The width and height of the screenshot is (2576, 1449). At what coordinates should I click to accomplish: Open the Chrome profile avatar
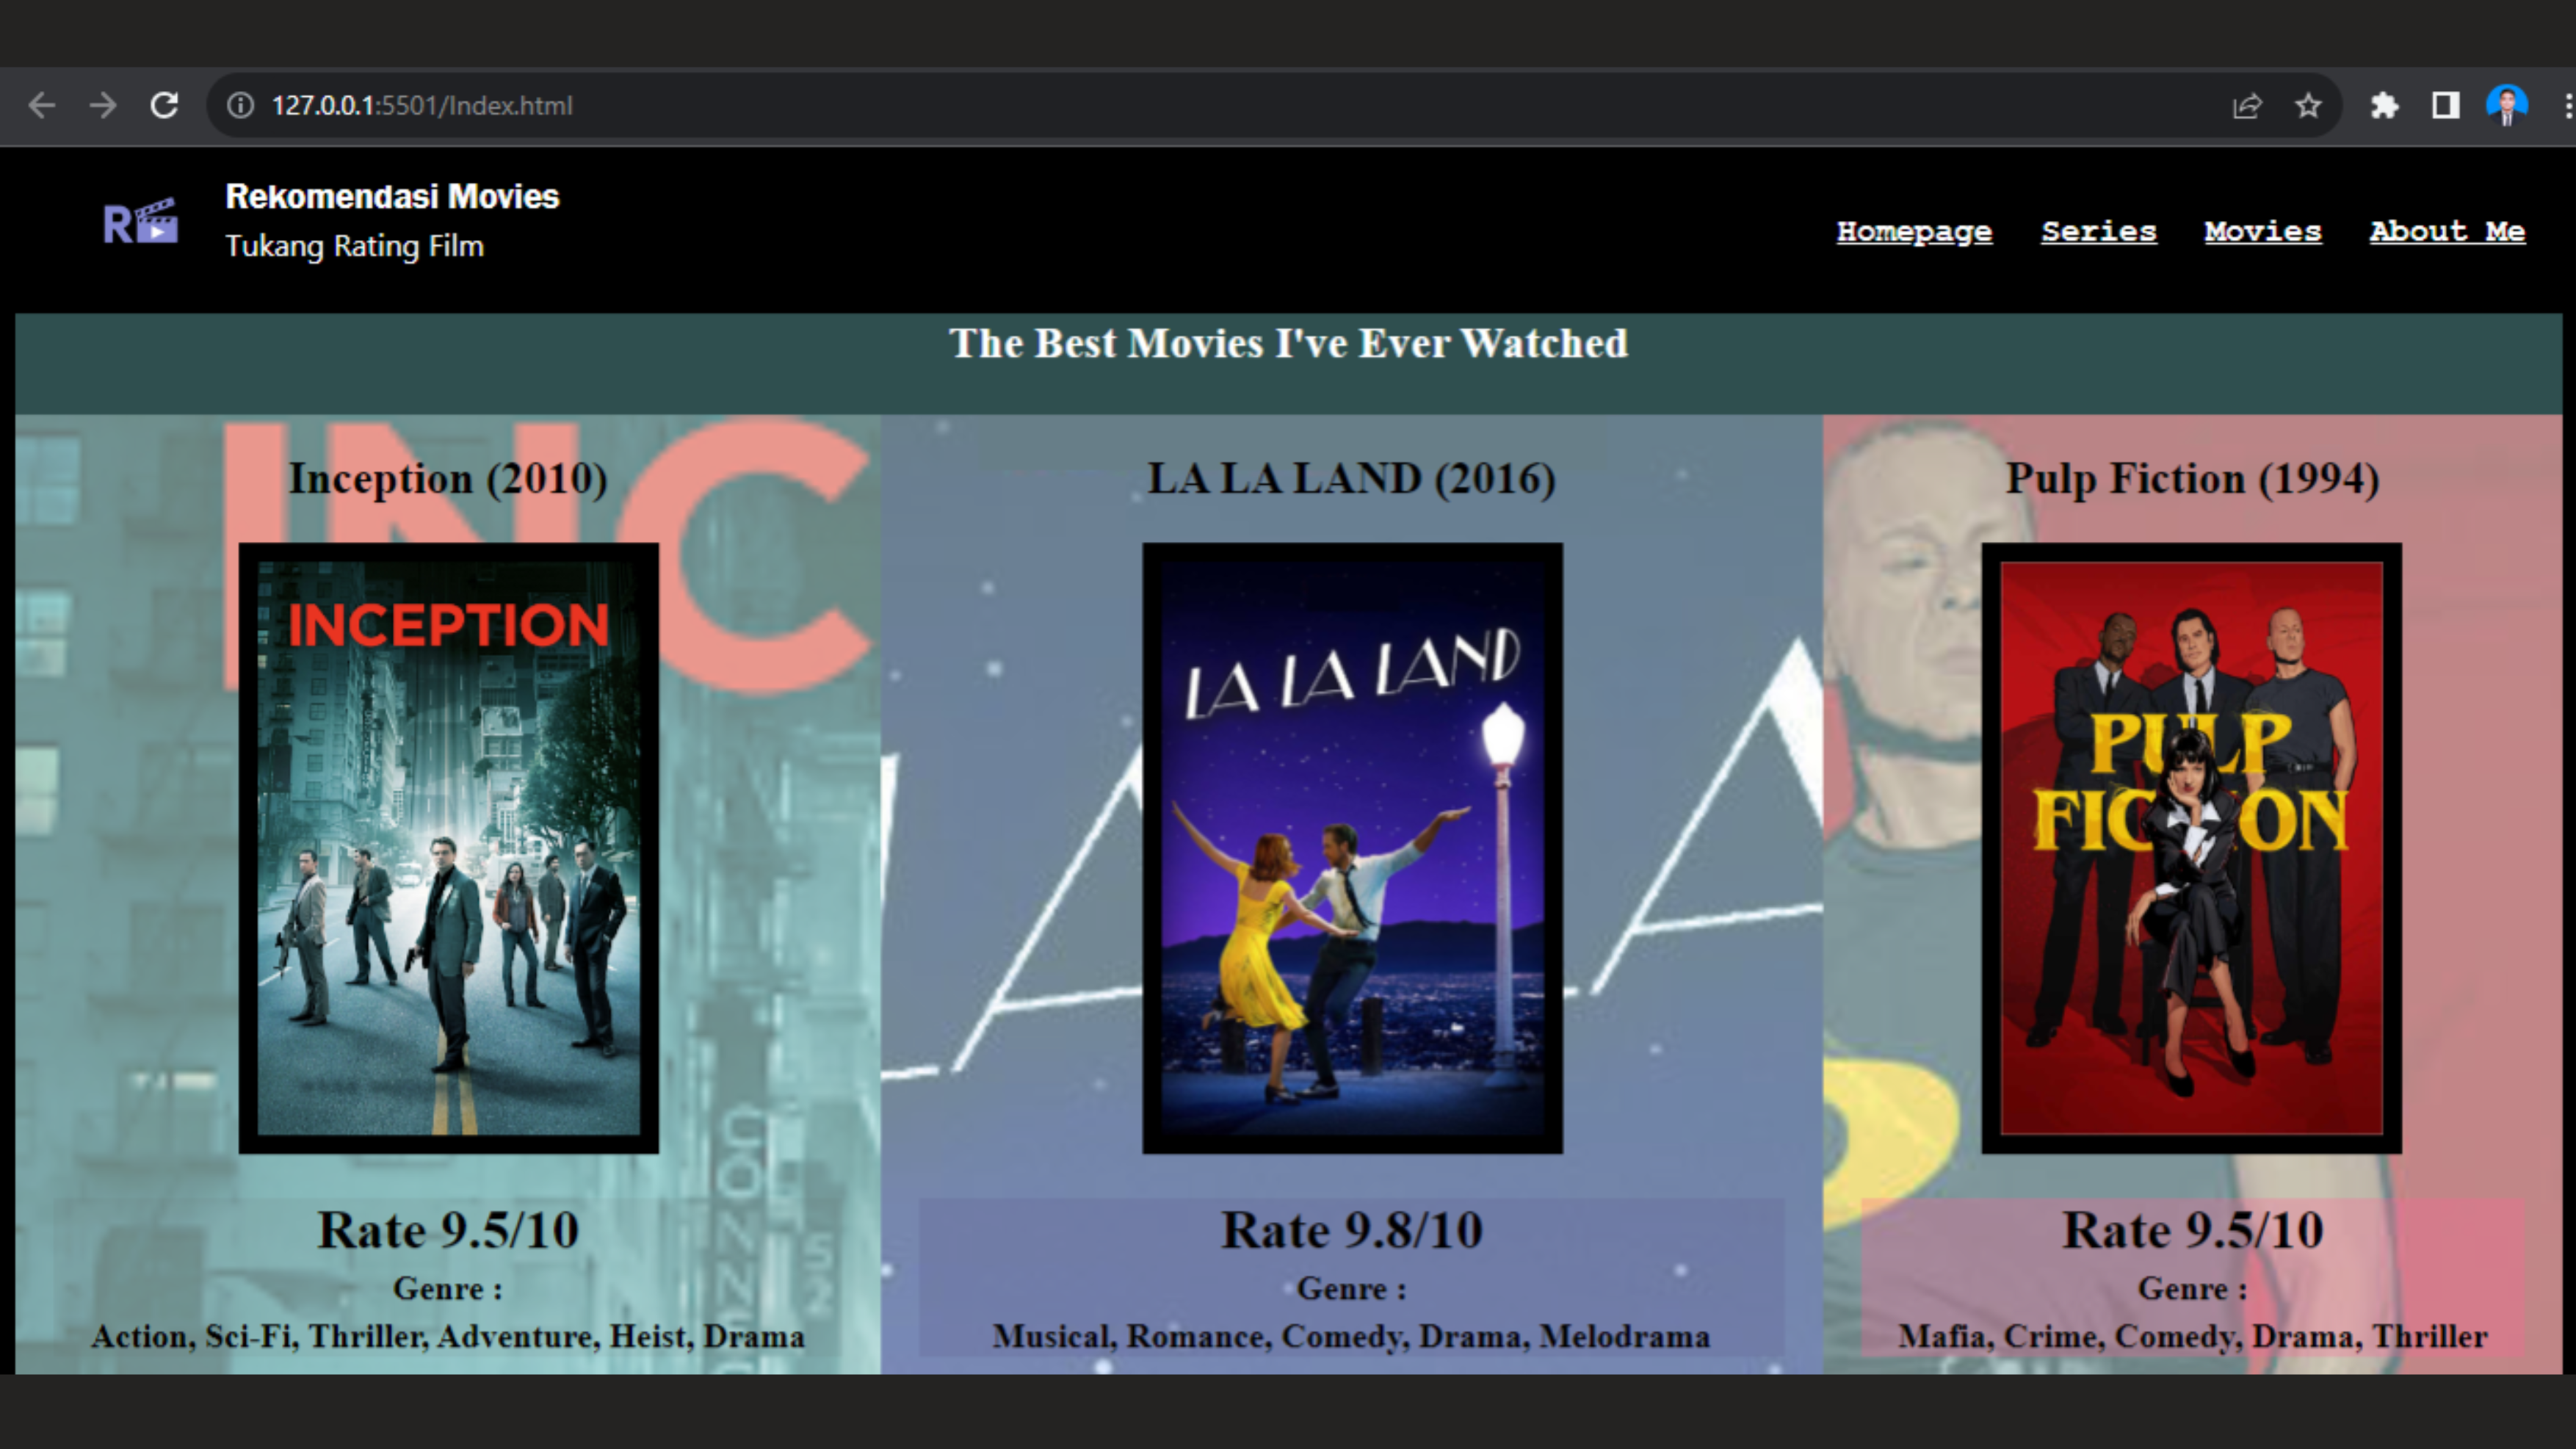pyautogui.click(x=2507, y=105)
